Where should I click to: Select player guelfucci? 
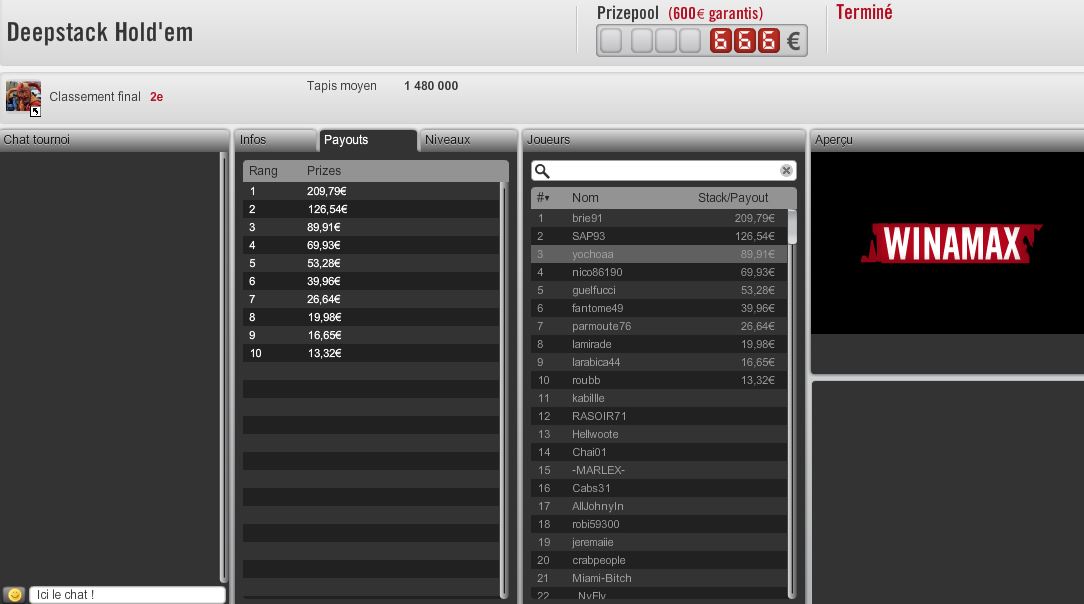tap(659, 290)
